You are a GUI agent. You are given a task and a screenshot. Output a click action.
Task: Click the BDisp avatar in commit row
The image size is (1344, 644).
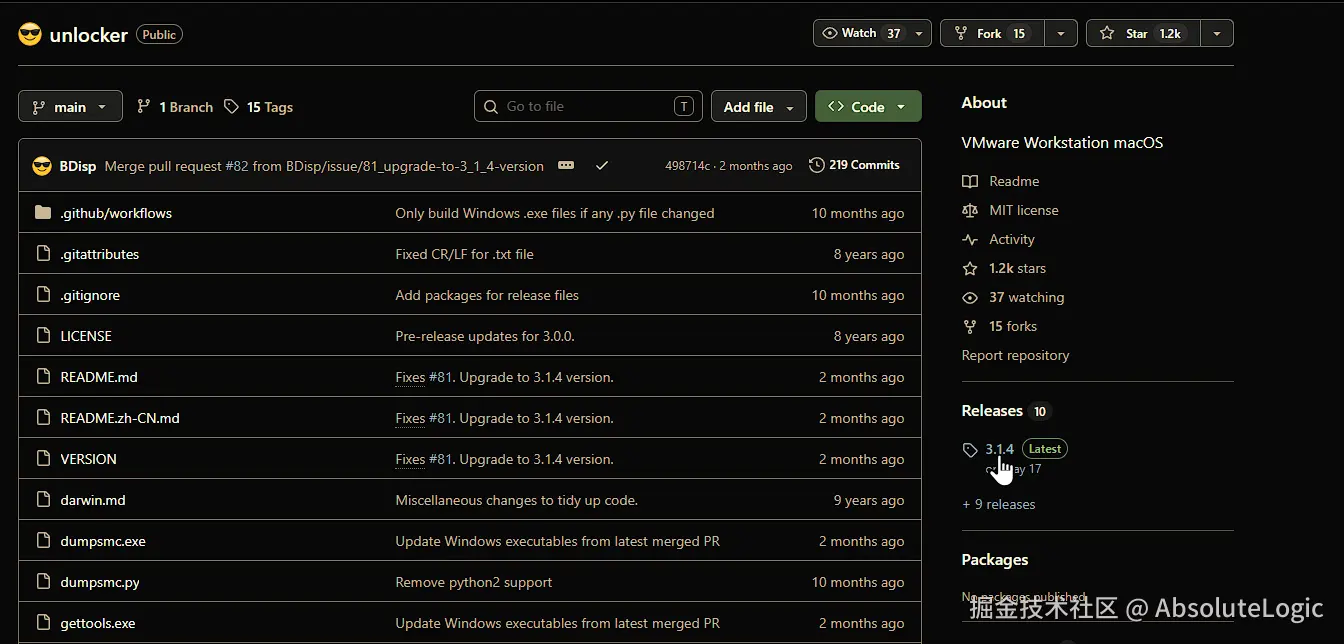[x=42, y=166]
